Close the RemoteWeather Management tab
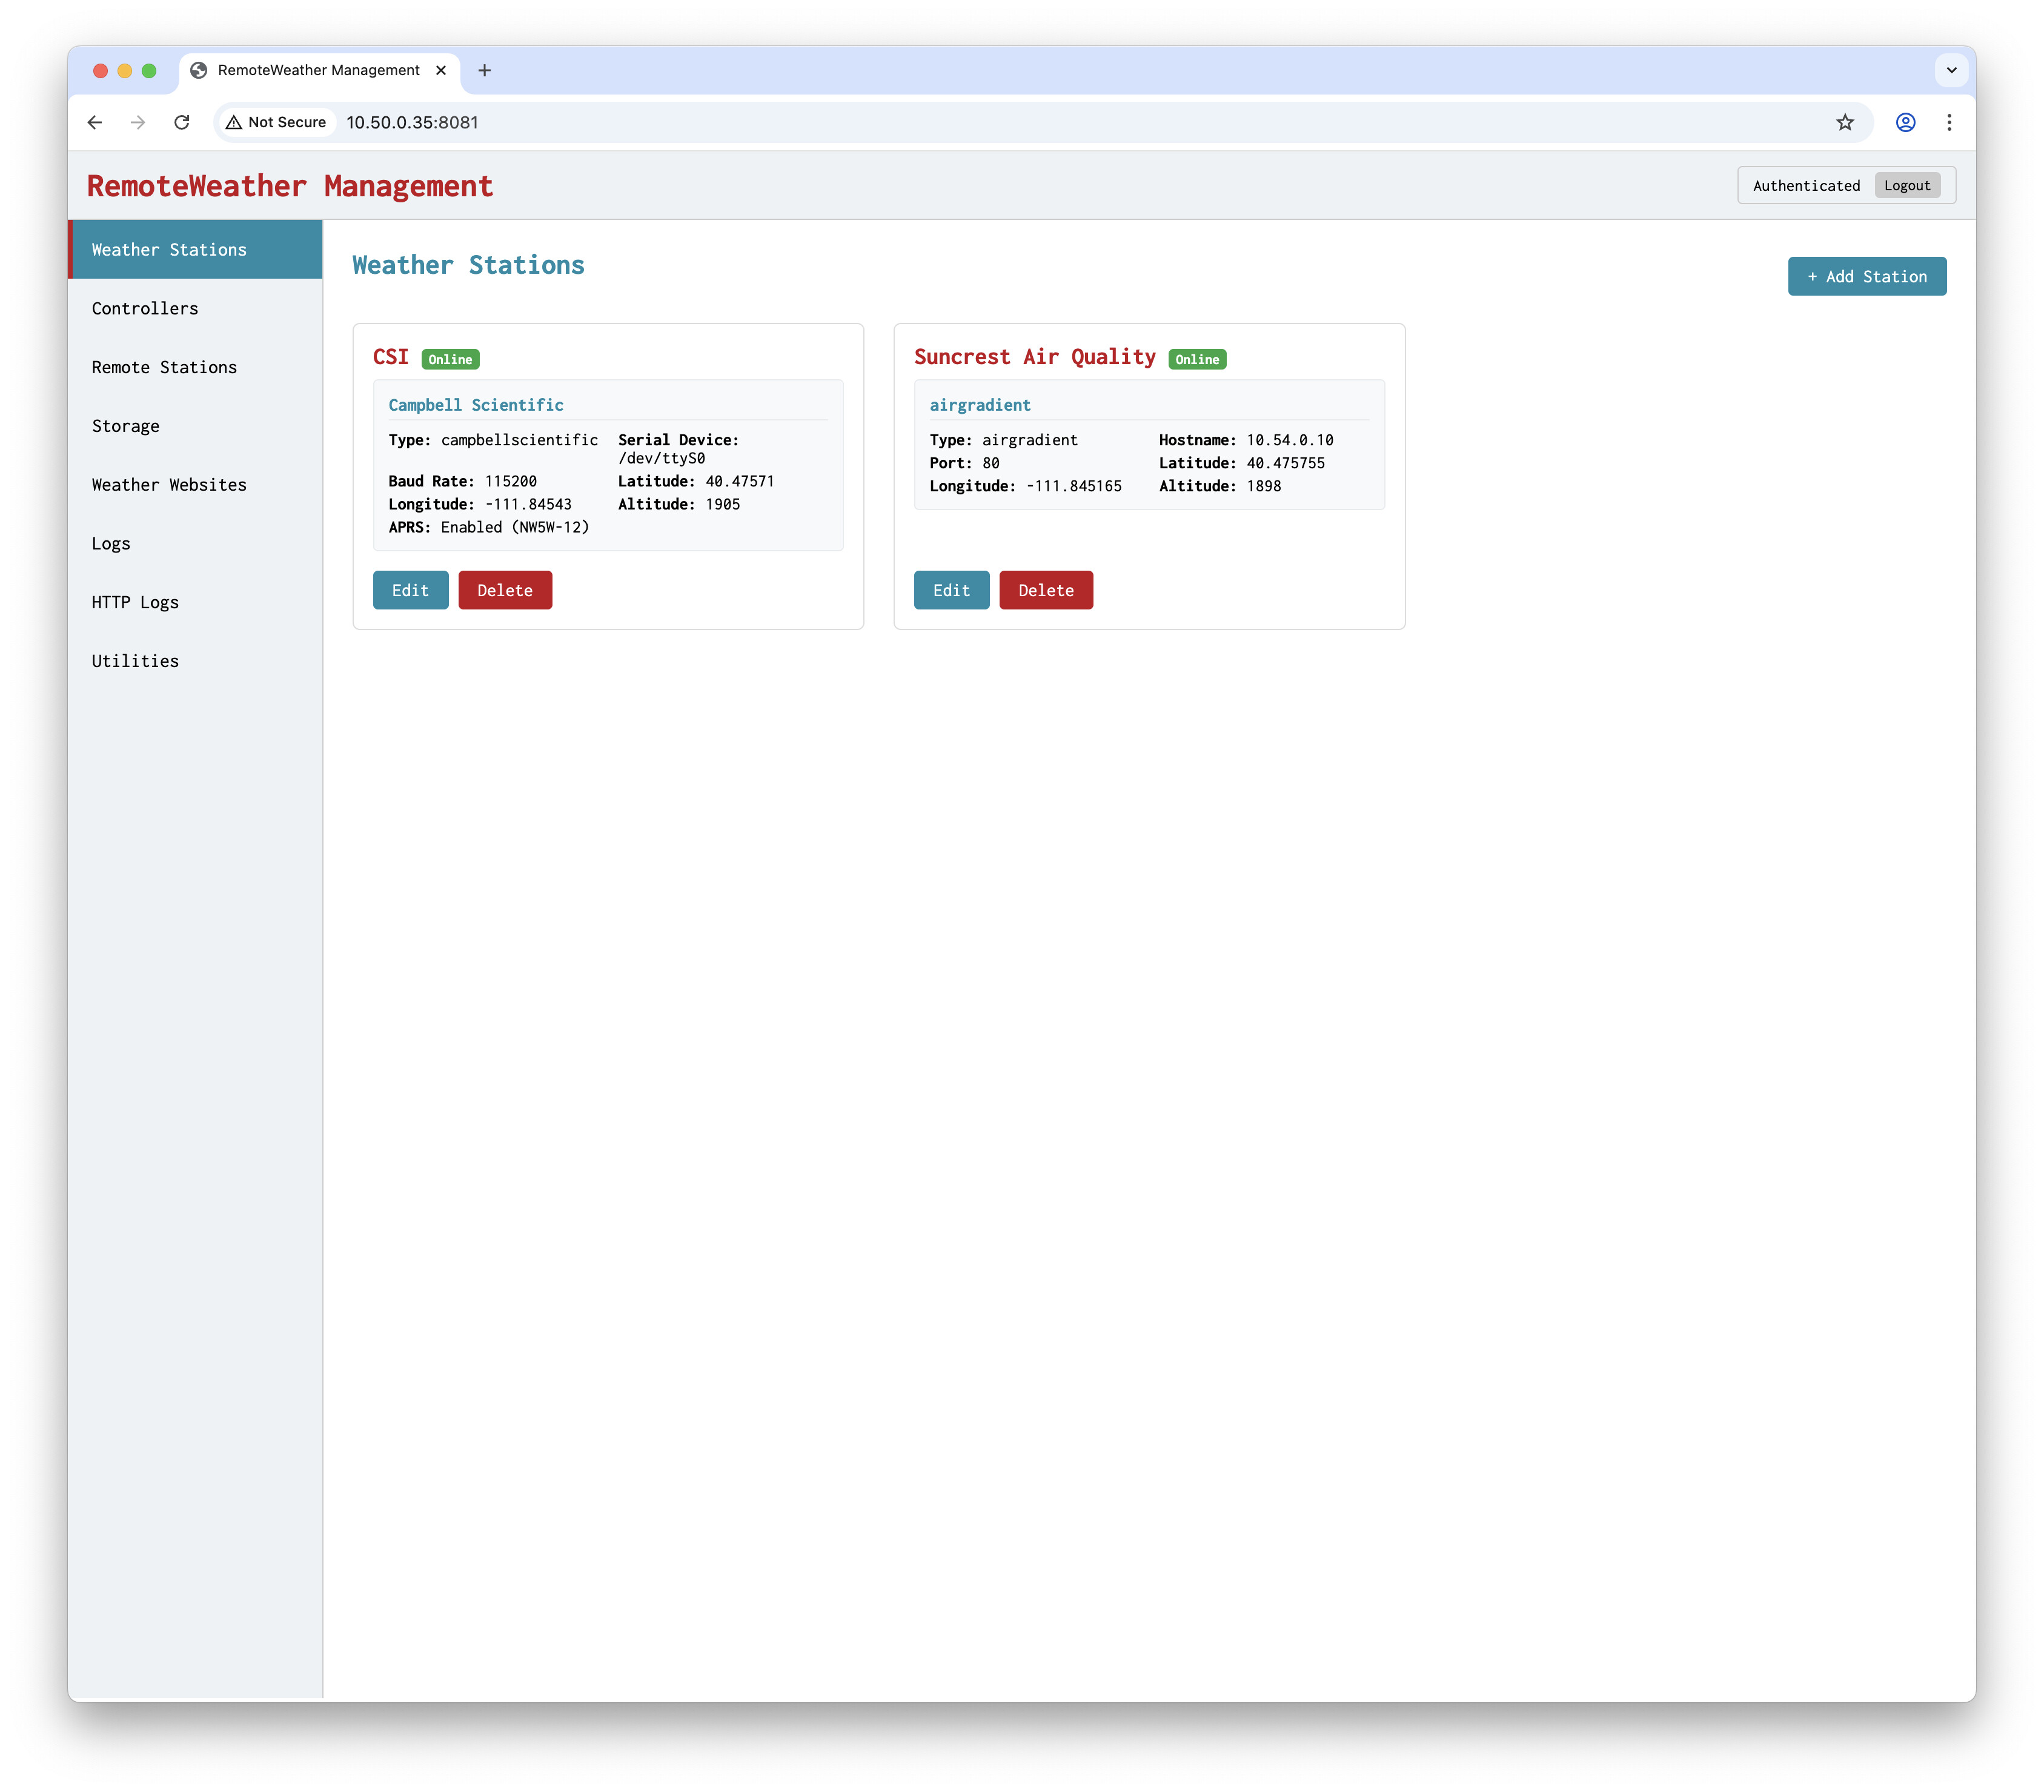The height and width of the screenshot is (1792, 2044). pos(441,70)
